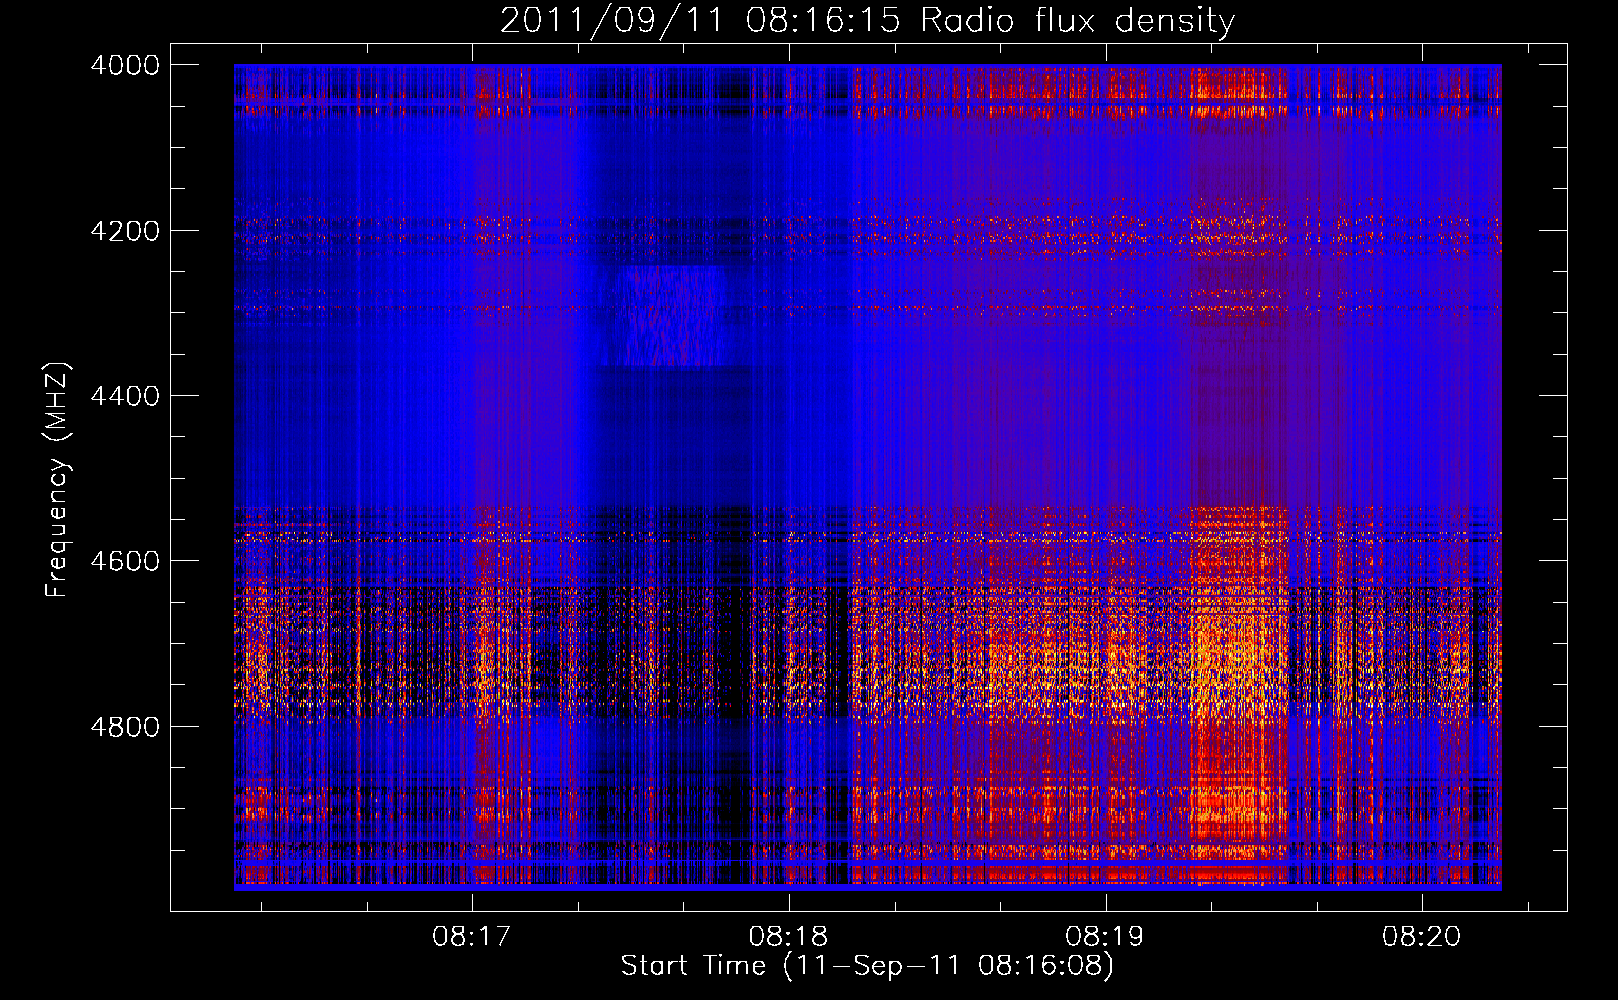This screenshot has height=1000, width=1618.
Task: Click the 4200 frequency tick label
Action: tap(125, 231)
